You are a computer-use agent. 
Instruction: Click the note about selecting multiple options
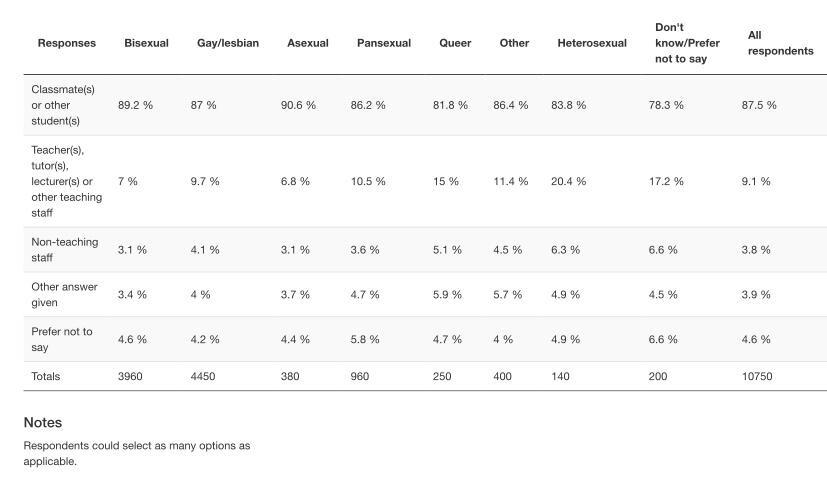click(136, 453)
